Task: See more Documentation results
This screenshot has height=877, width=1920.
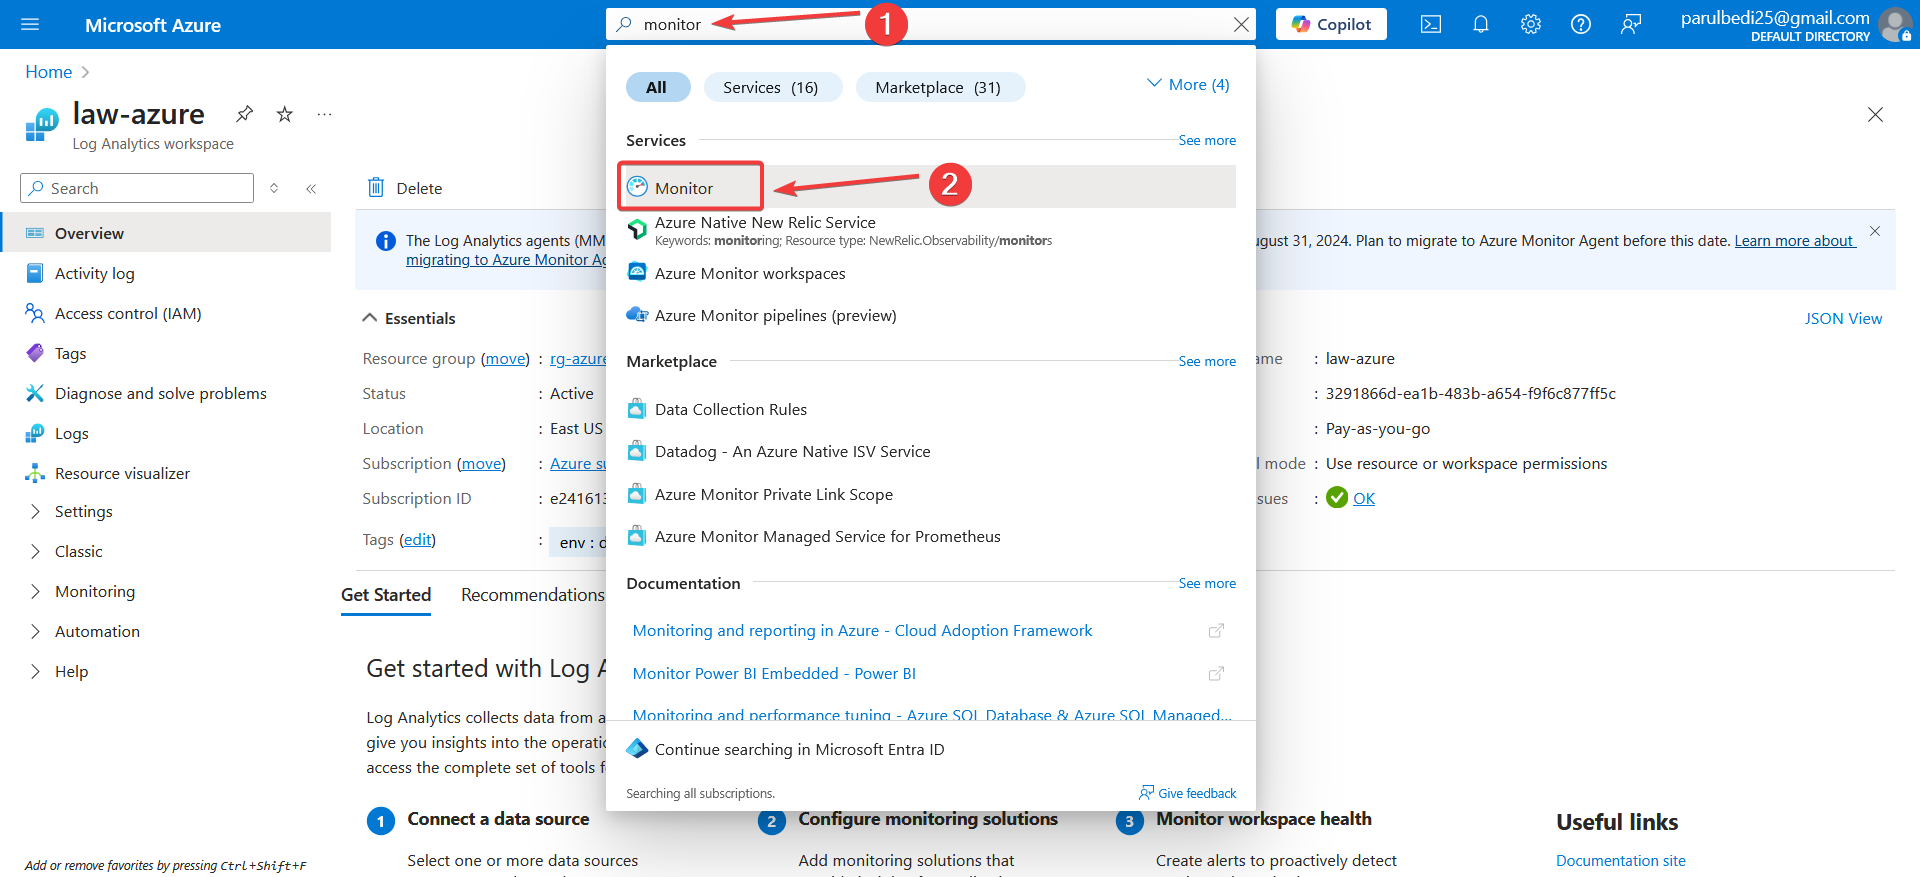Action: click(x=1207, y=583)
